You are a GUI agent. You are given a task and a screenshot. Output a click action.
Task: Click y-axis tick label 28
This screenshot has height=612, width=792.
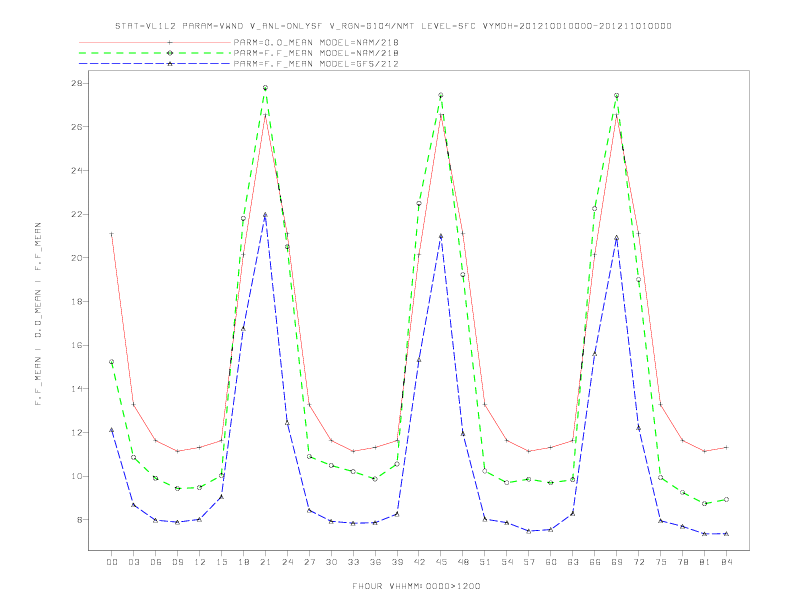pos(77,83)
